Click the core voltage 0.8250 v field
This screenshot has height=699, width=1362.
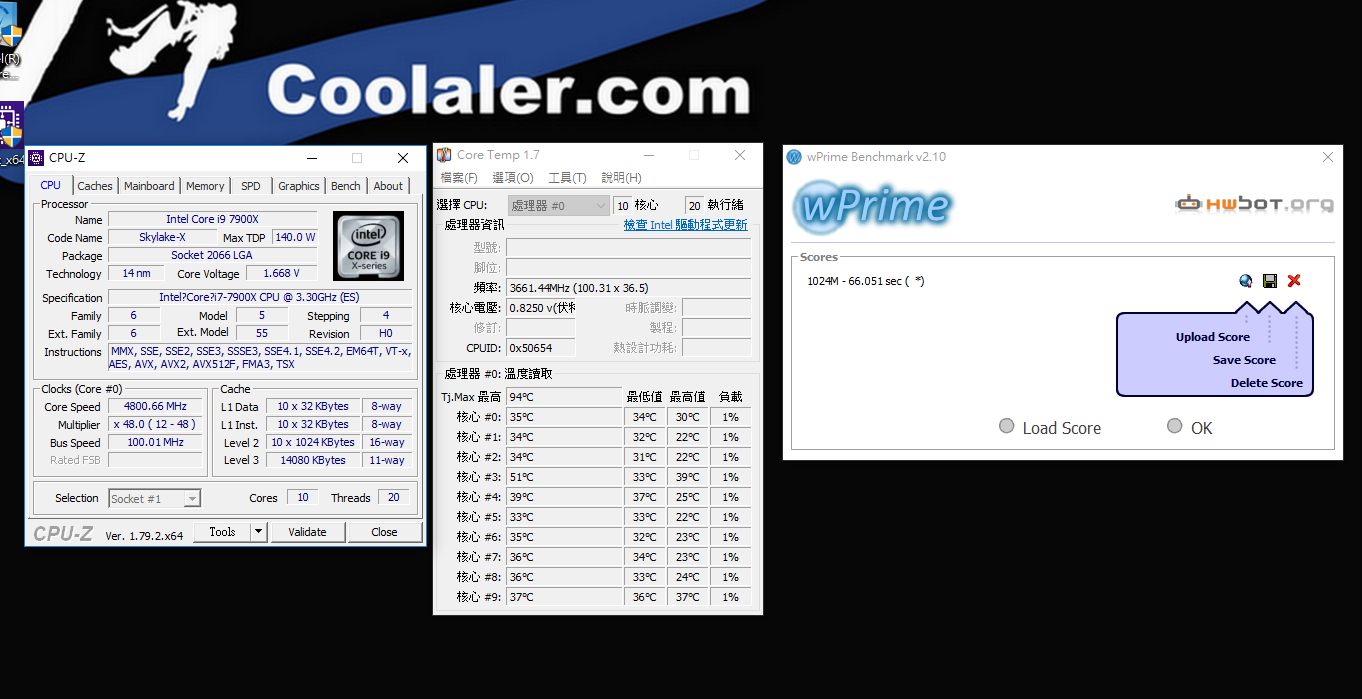(541, 308)
